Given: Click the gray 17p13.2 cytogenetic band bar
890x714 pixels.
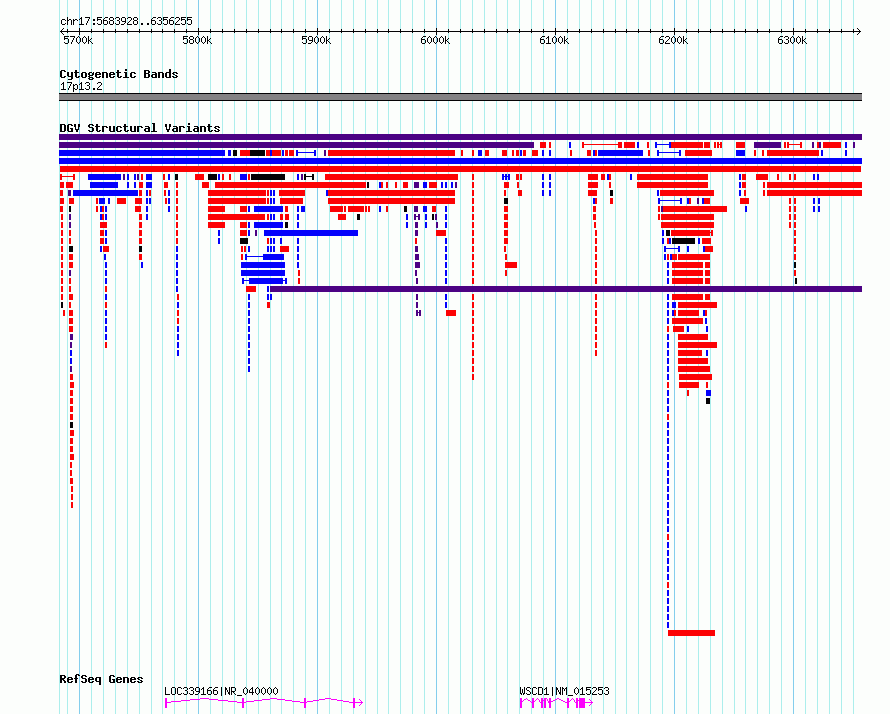Looking at the screenshot, I should pyautogui.click(x=460, y=97).
